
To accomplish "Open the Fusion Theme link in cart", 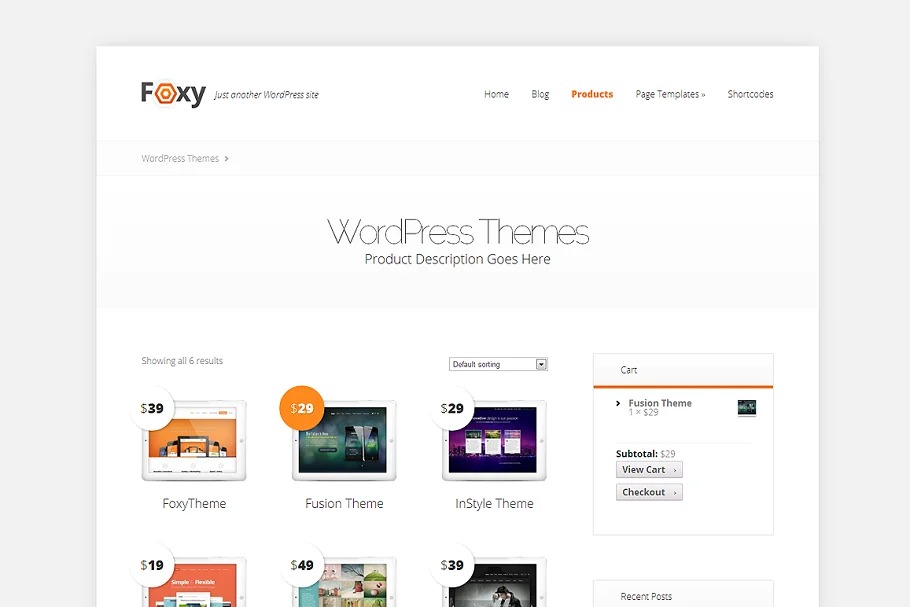I will click(660, 403).
